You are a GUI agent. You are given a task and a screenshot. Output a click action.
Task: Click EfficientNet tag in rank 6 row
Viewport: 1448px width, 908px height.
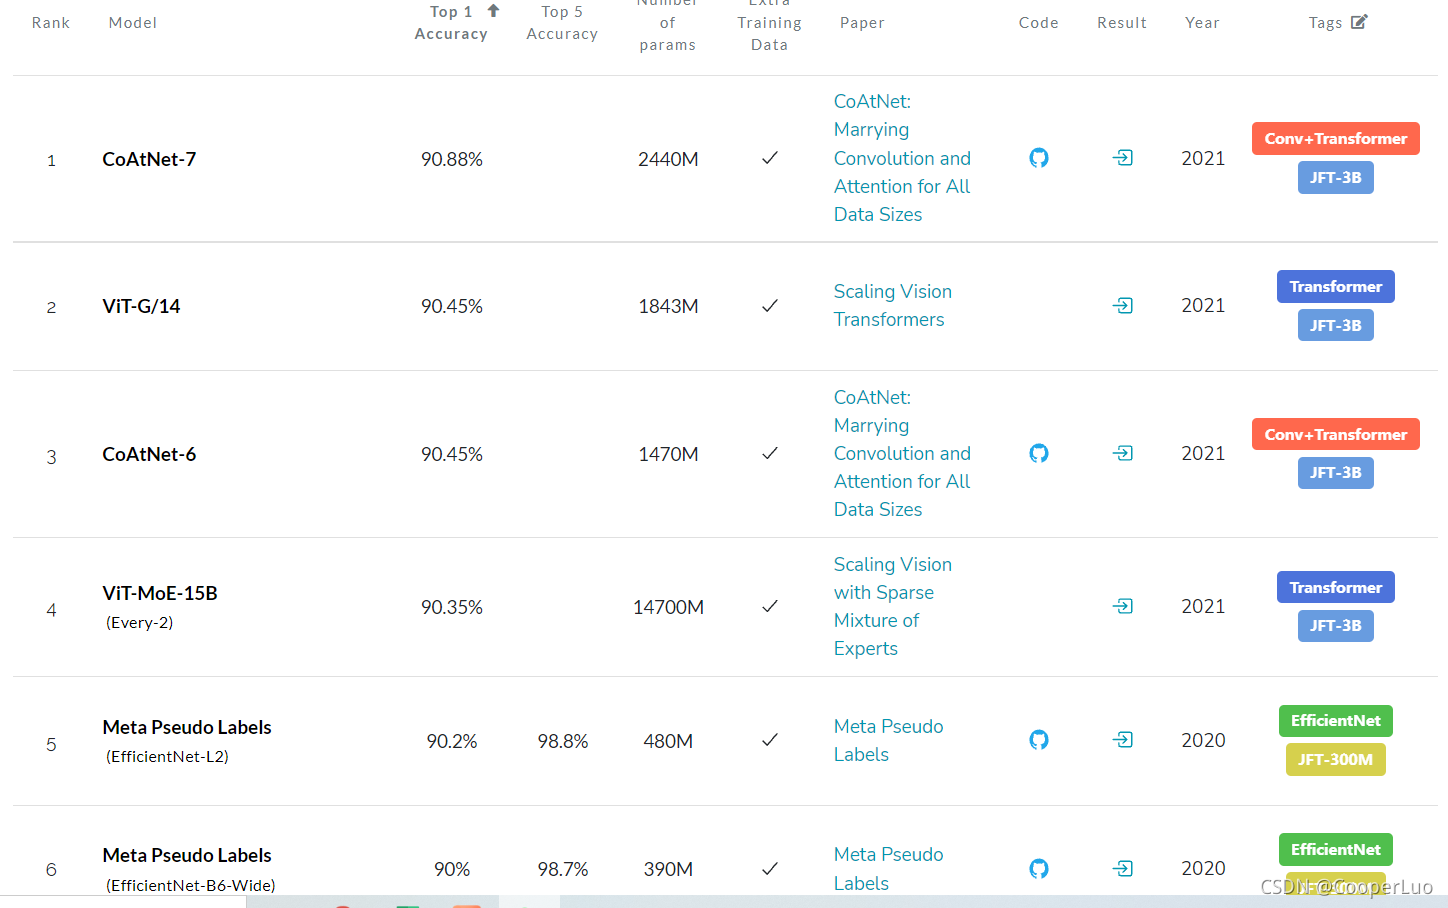click(x=1335, y=849)
